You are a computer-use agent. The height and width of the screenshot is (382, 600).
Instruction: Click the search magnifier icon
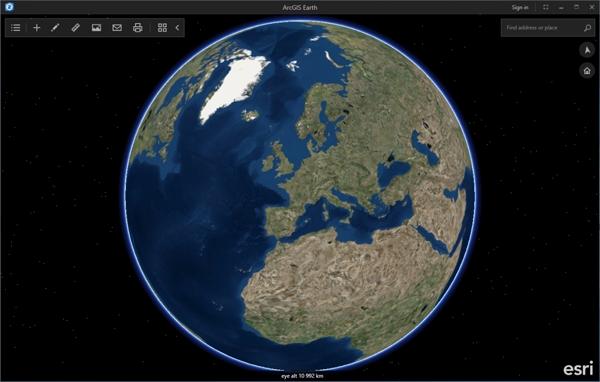[587, 28]
